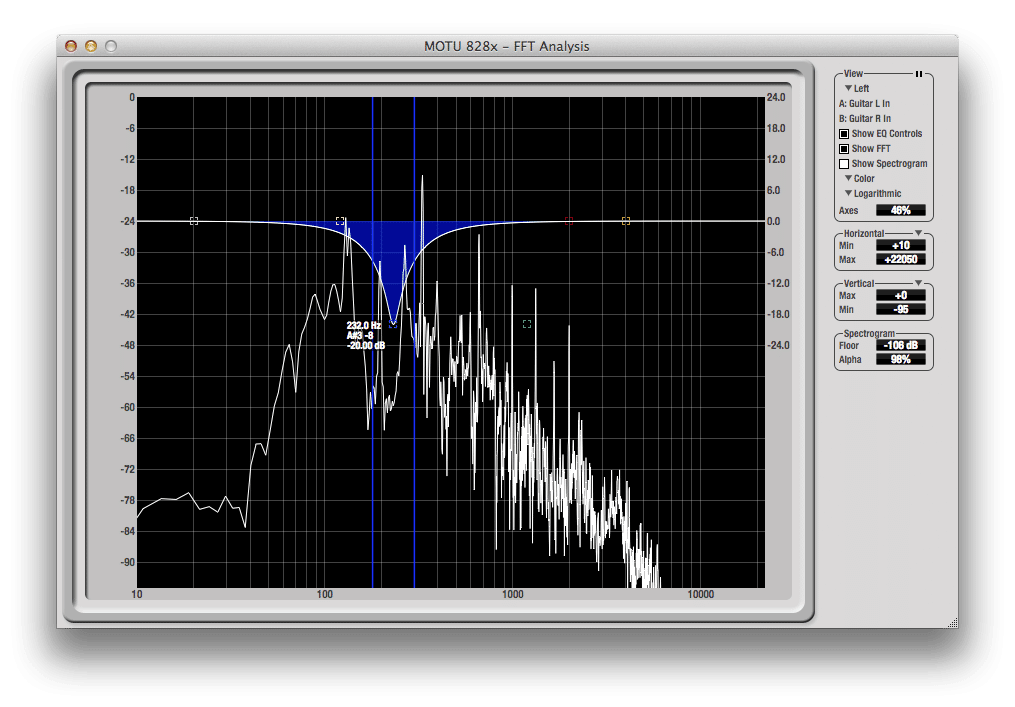
Task: Click the '-20.00 dB' readout text
Action: [x=366, y=346]
